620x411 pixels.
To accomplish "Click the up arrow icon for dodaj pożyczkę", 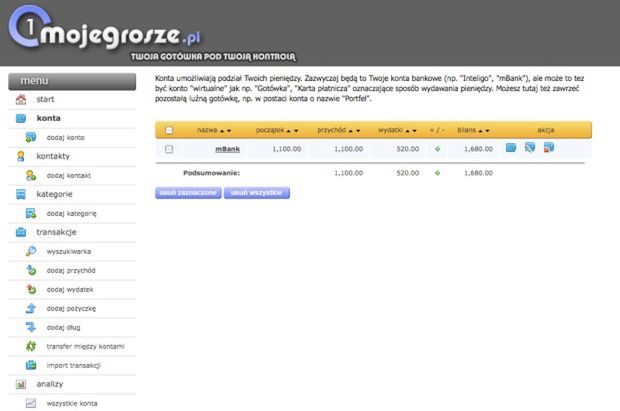I will coord(31,308).
